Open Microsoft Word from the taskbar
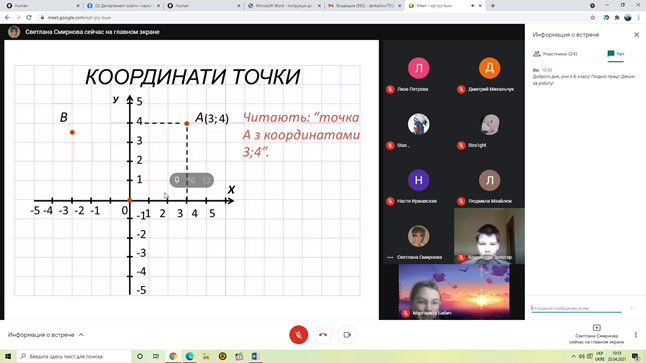 pyautogui.click(x=255, y=356)
